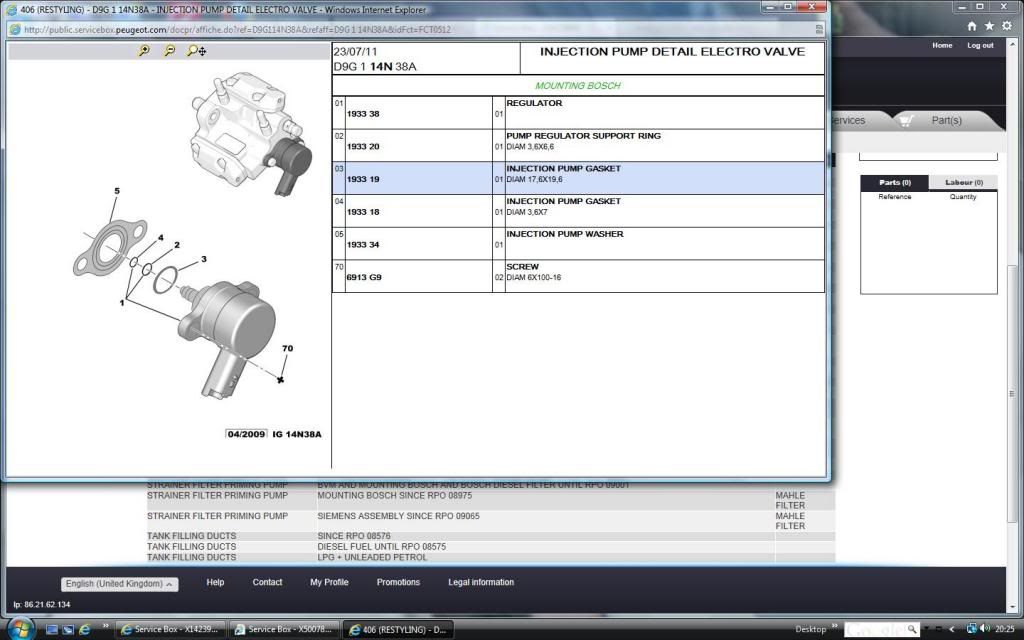Open the Favorites star icon
This screenshot has height=640, width=1024.
tap(989, 25)
